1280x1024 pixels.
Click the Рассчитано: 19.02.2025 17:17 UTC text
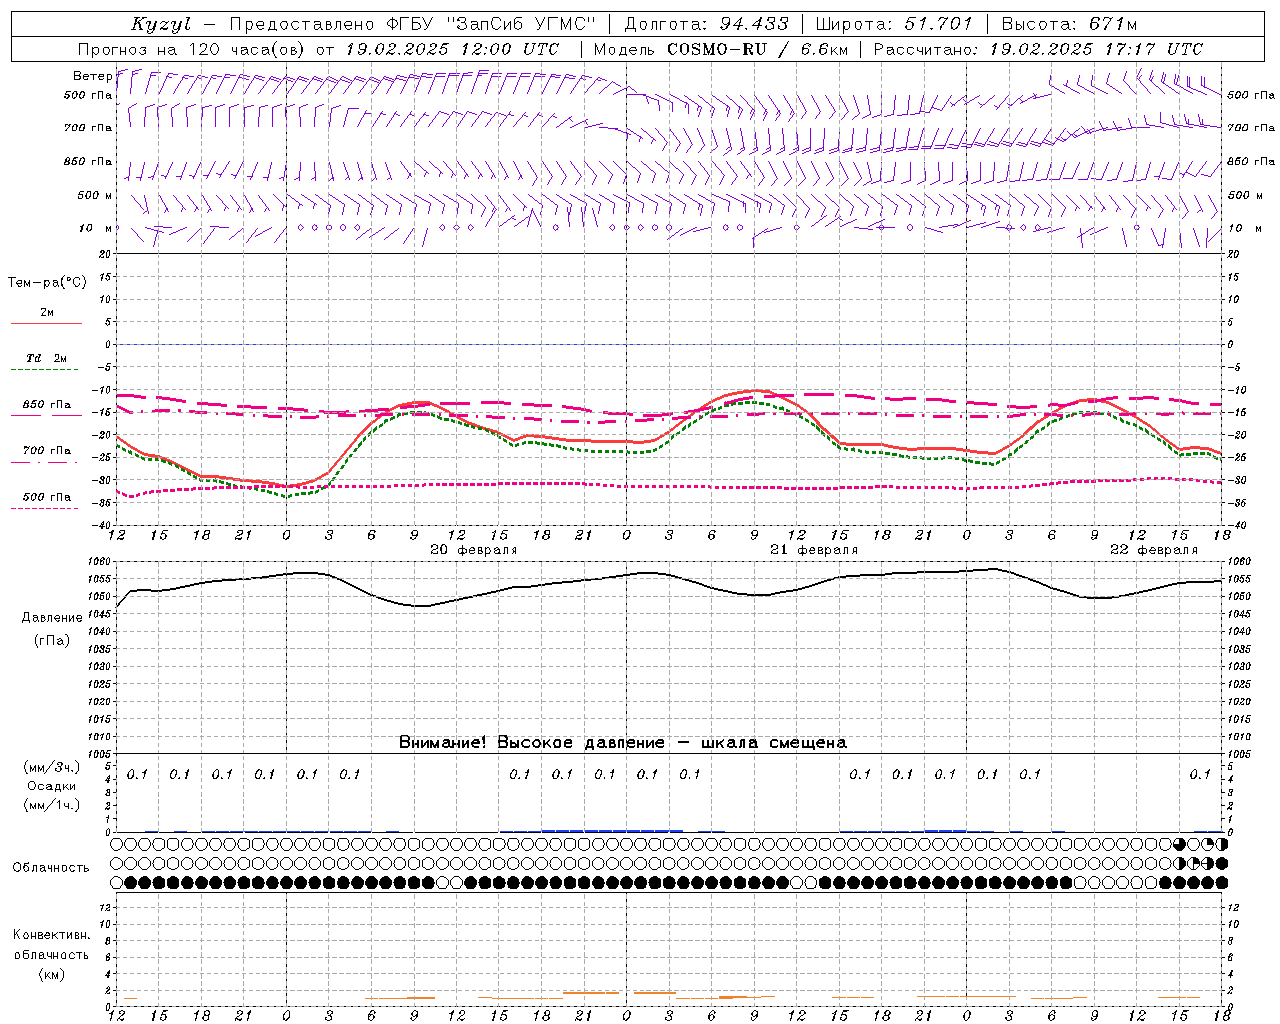tap(1038, 49)
